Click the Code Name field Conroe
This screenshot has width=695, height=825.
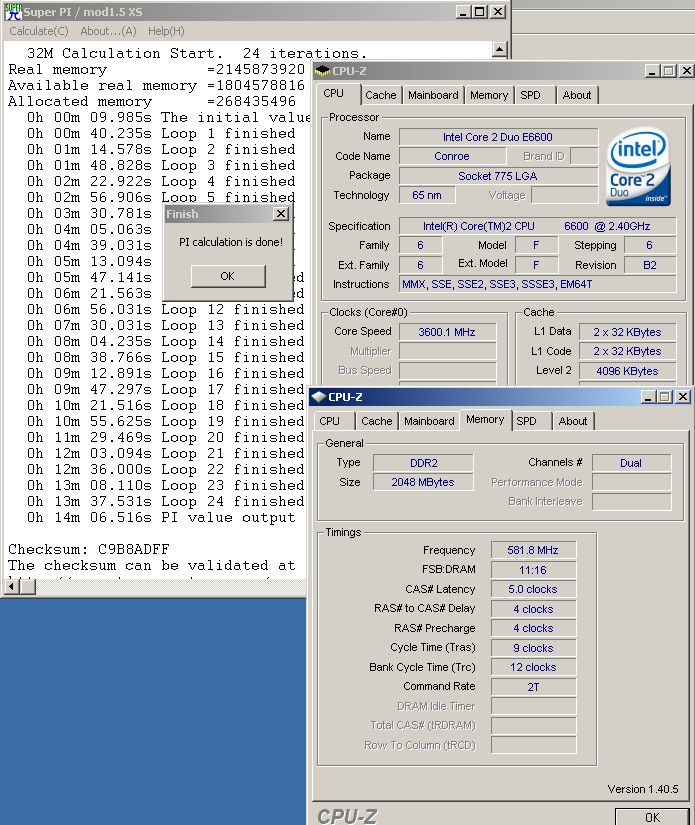[x=452, y=156]
